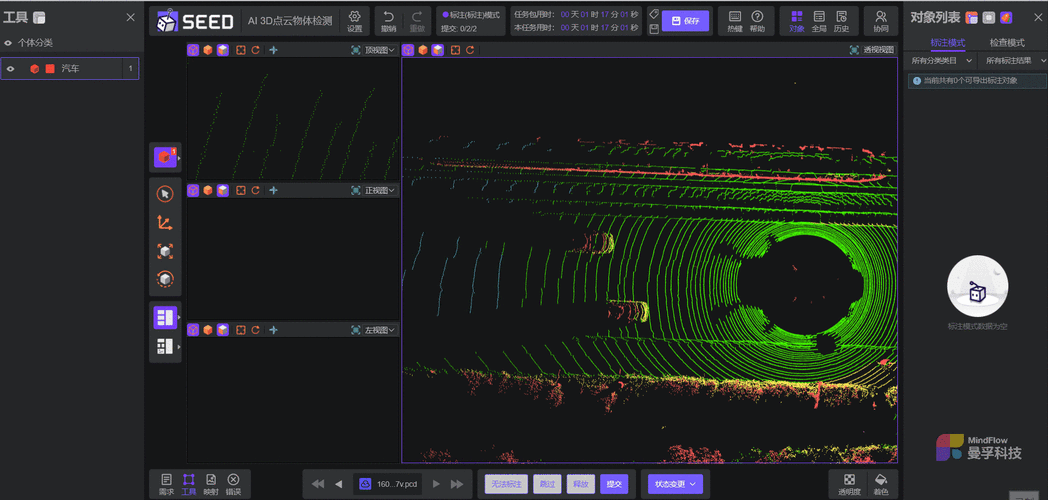Expand the cuboid tool submenu arrow
Viewport: 1048px width, 500px height.
click(x=179, y=158)
